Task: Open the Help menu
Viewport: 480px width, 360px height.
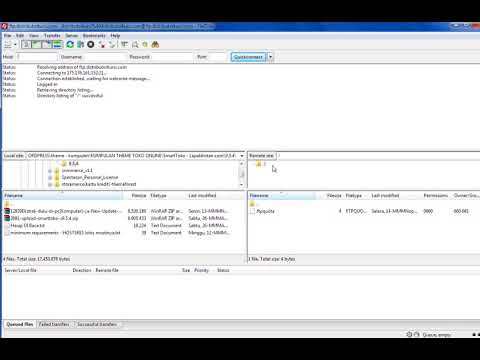Action: pyautogui.click(x=115, y=36)
